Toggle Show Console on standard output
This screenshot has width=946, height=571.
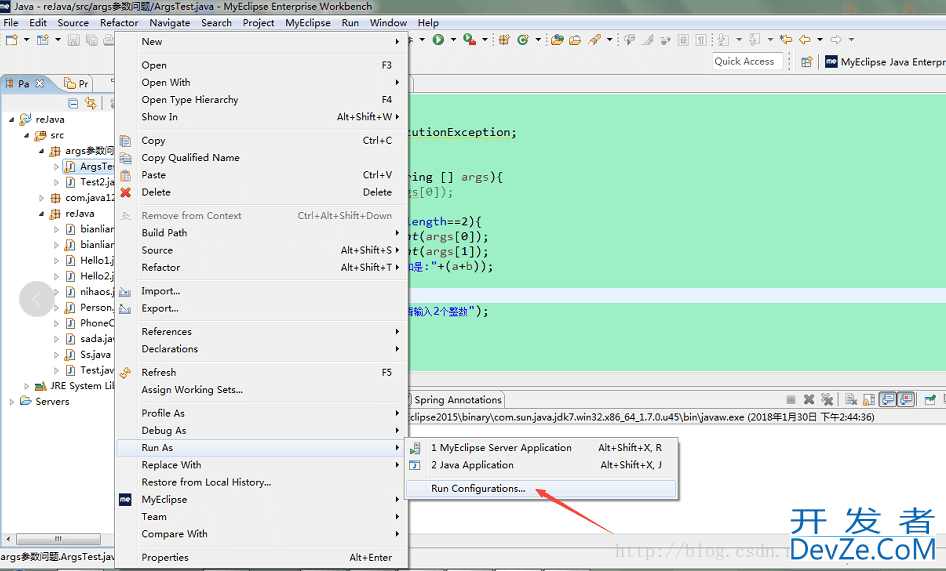pos(887,400)
